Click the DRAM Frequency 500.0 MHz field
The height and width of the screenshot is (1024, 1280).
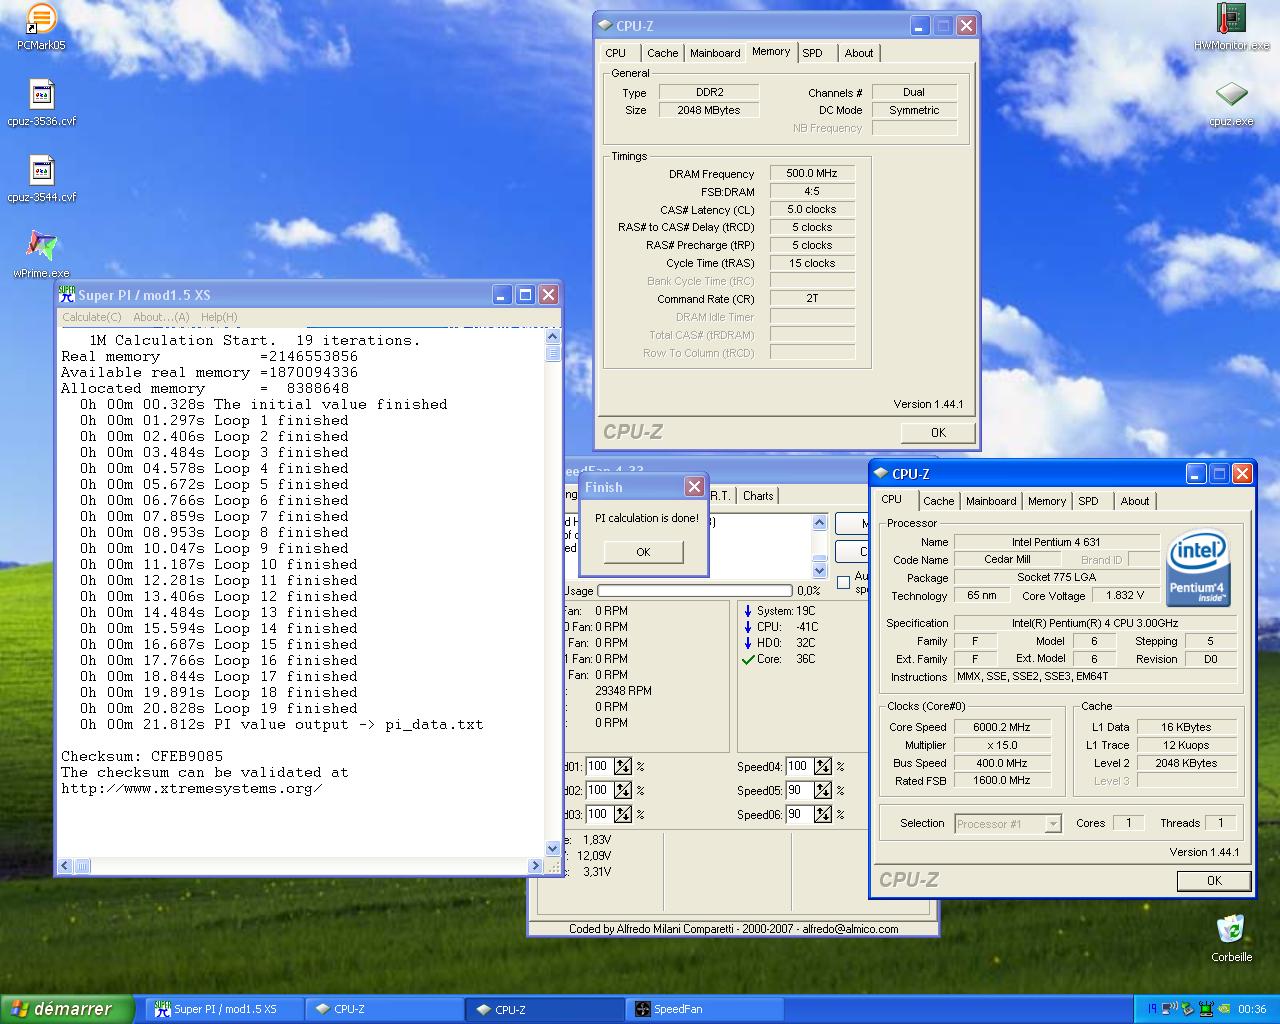(812, 173)
